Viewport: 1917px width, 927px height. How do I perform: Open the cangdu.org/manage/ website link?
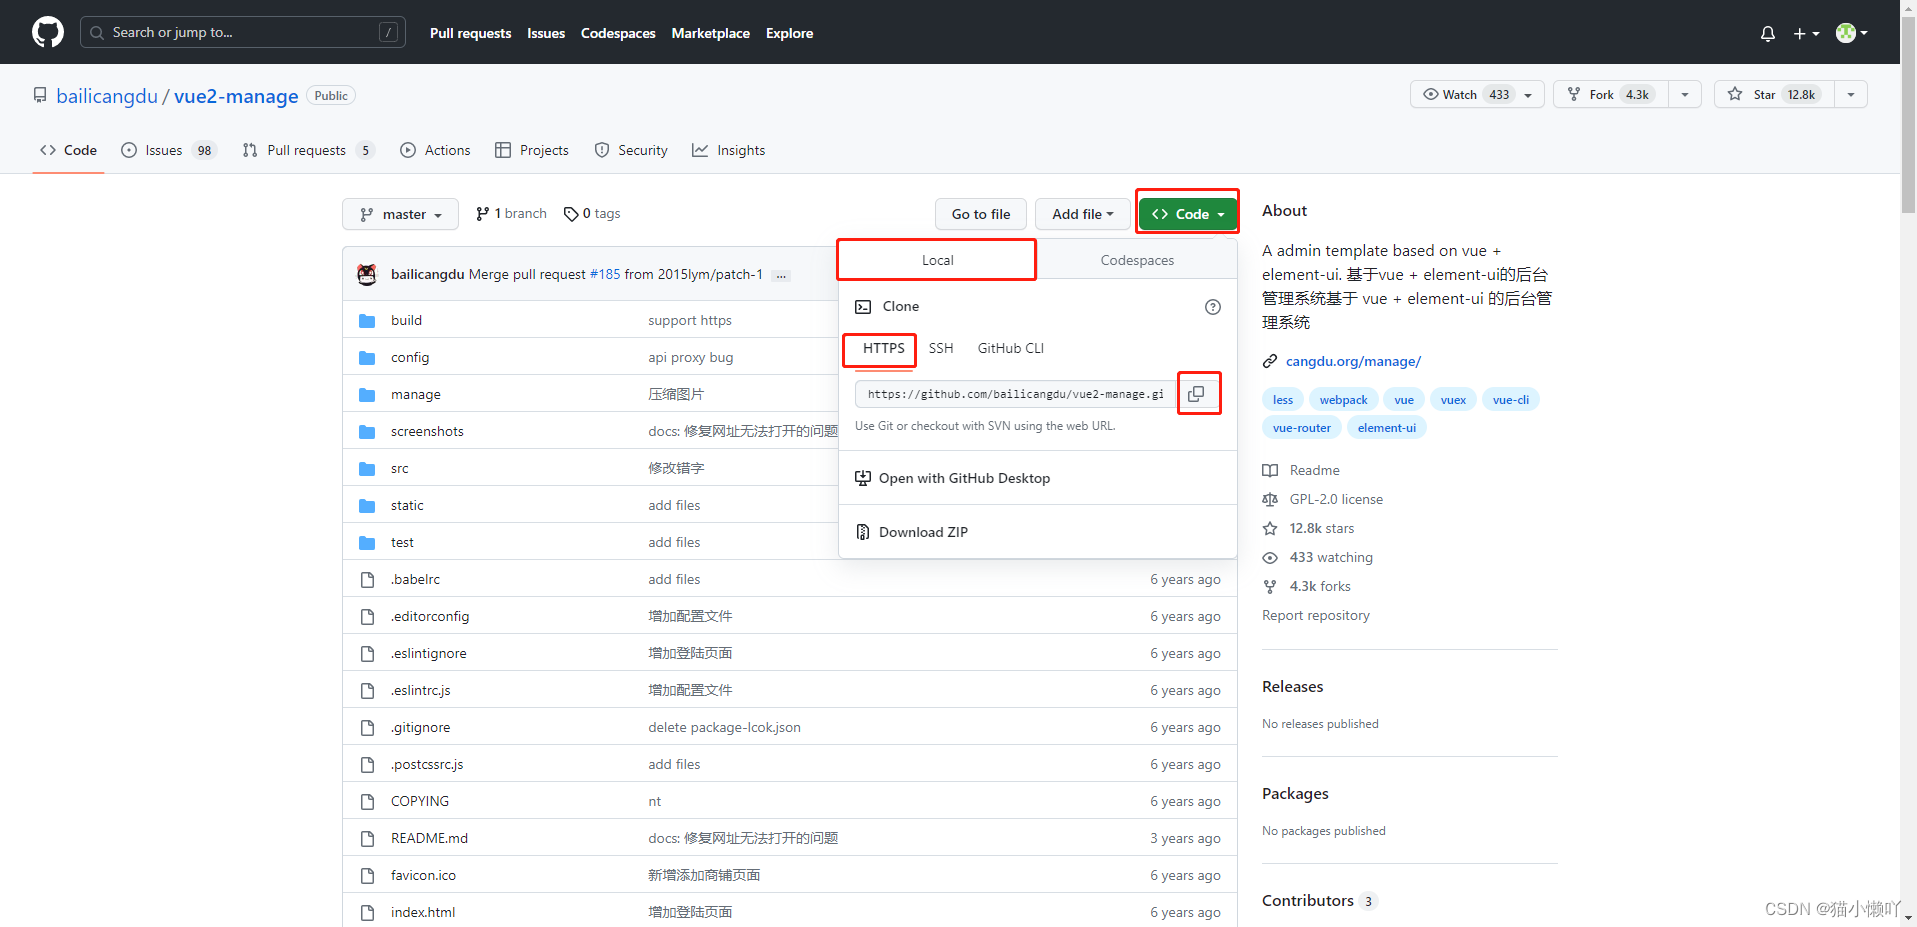click(x=1353, y=361)
